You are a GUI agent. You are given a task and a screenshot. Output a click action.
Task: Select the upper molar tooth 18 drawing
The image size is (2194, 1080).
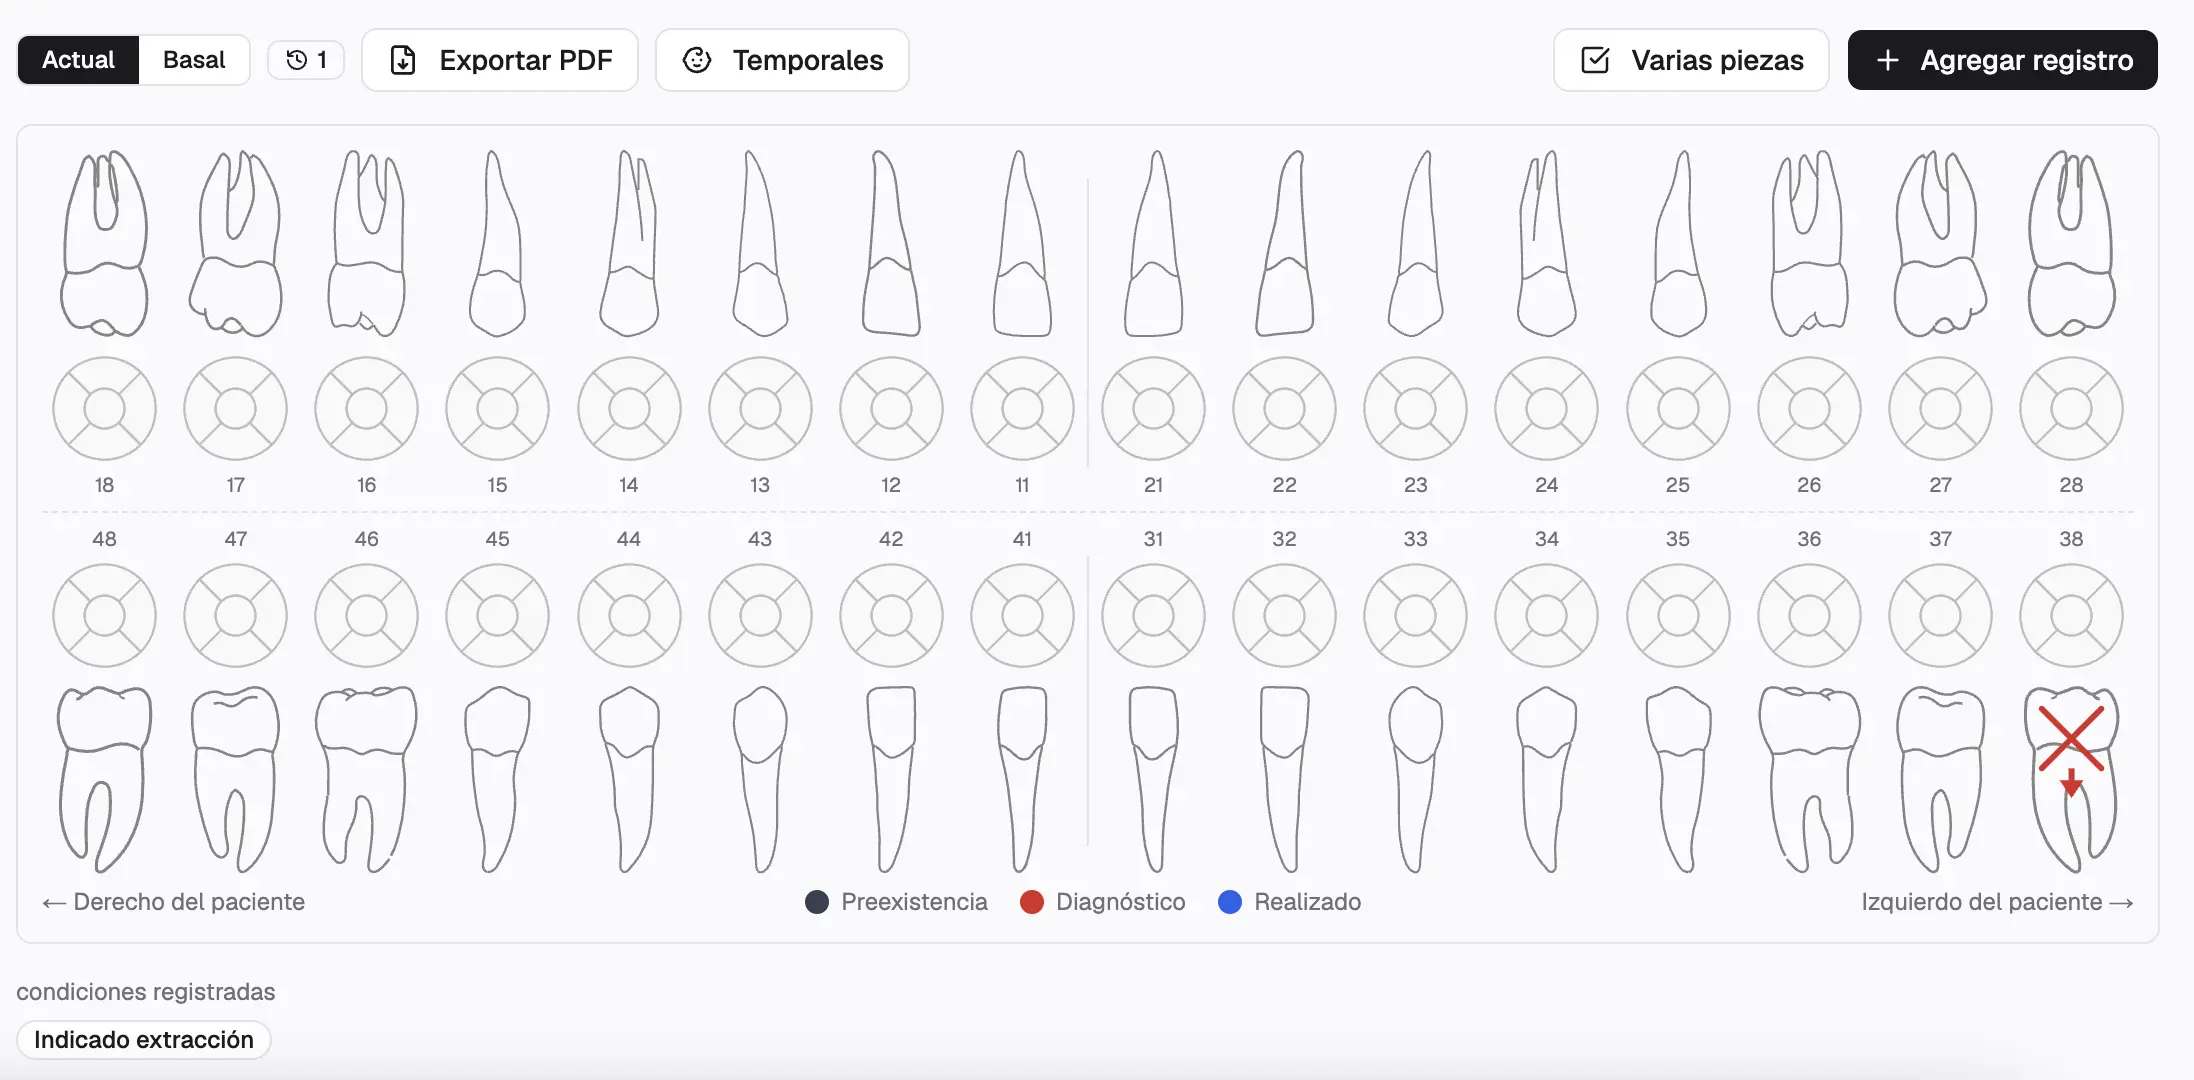coord(104,243)
